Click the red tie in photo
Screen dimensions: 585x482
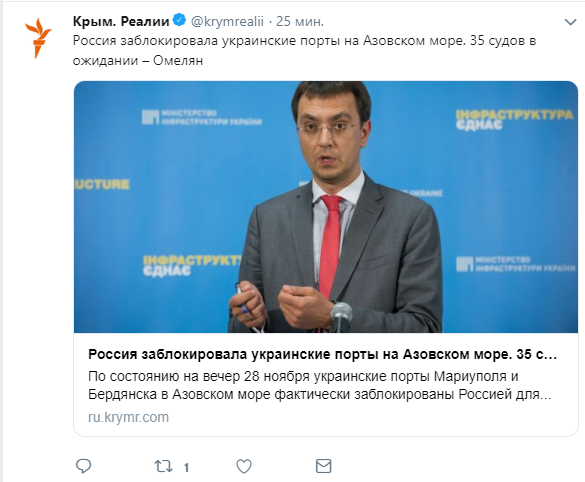330,246
